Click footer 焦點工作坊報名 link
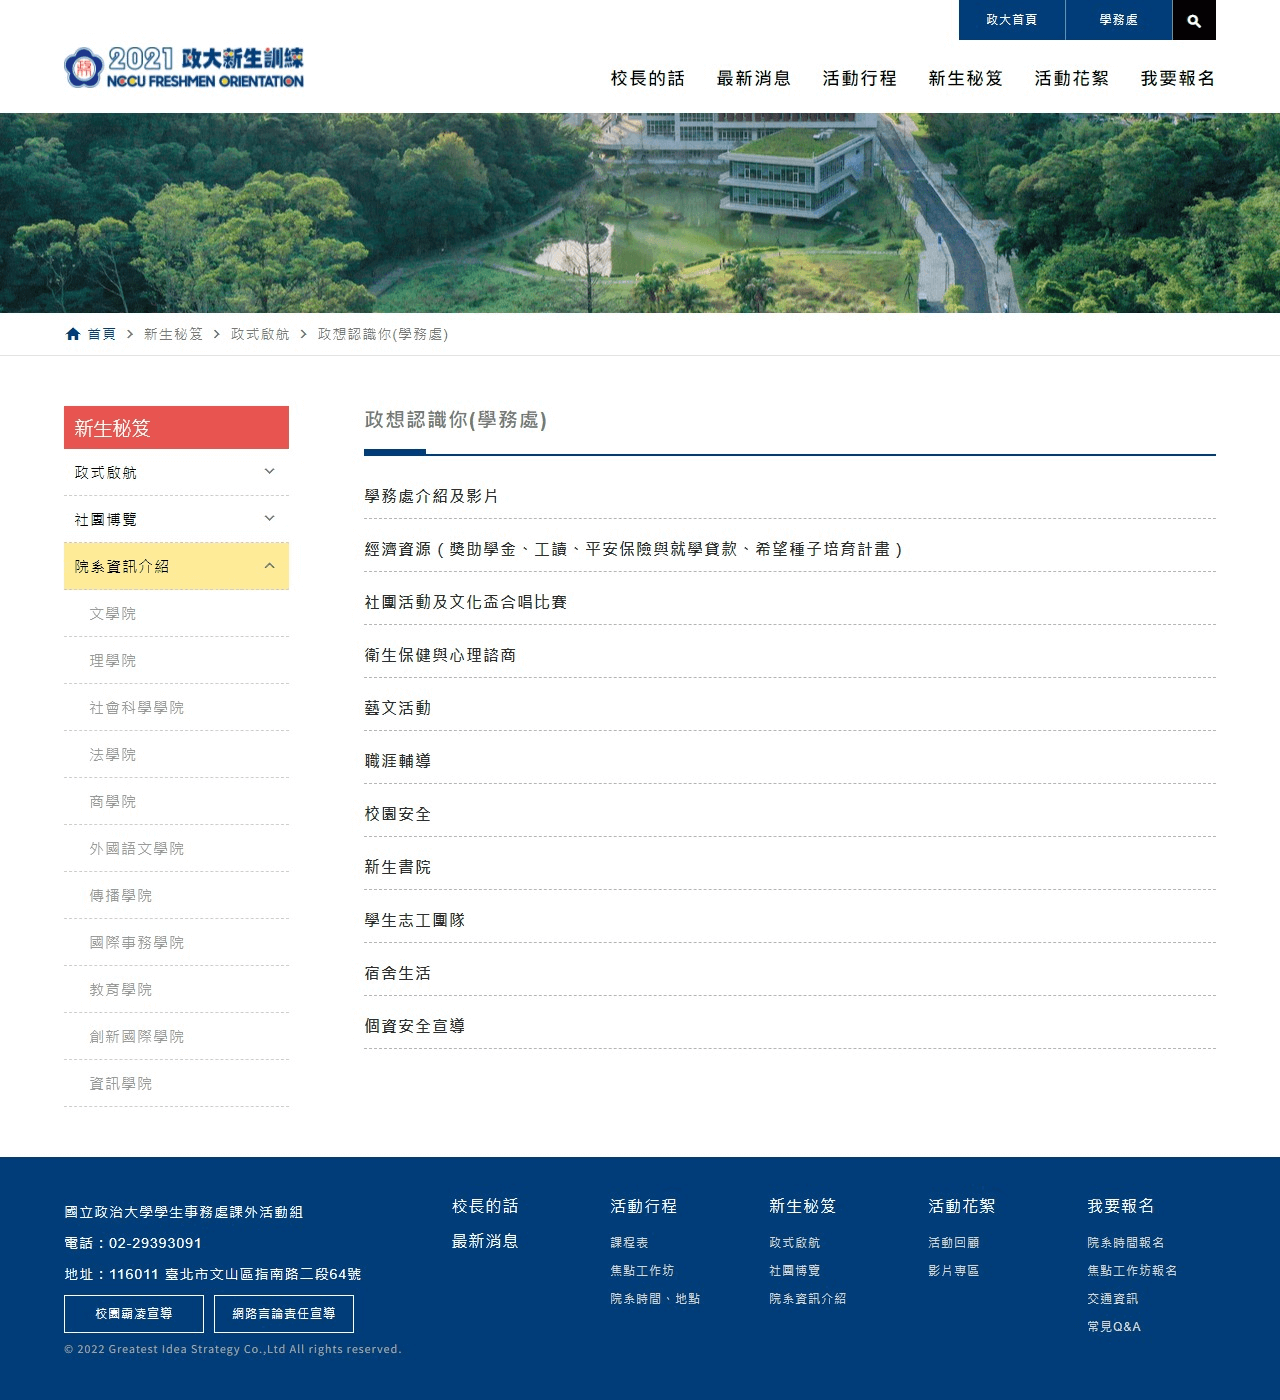 1132,1270
